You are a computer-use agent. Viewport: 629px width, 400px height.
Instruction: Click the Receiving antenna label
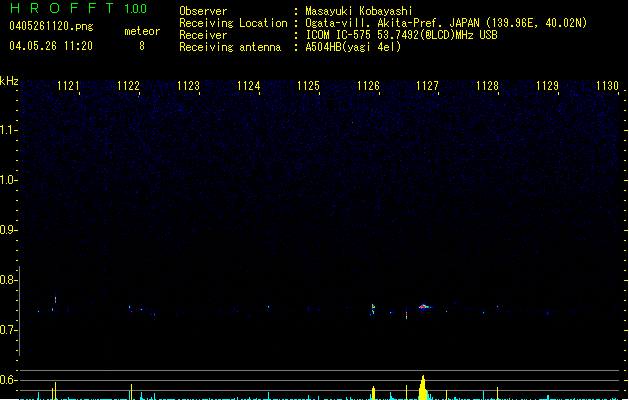point(230,47)
